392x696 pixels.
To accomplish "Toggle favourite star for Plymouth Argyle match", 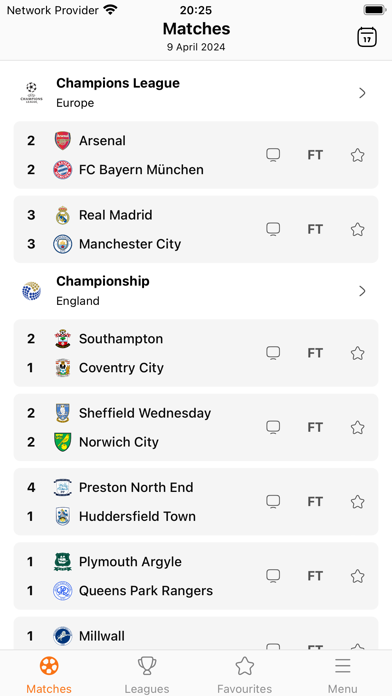I will pos(357,576).
